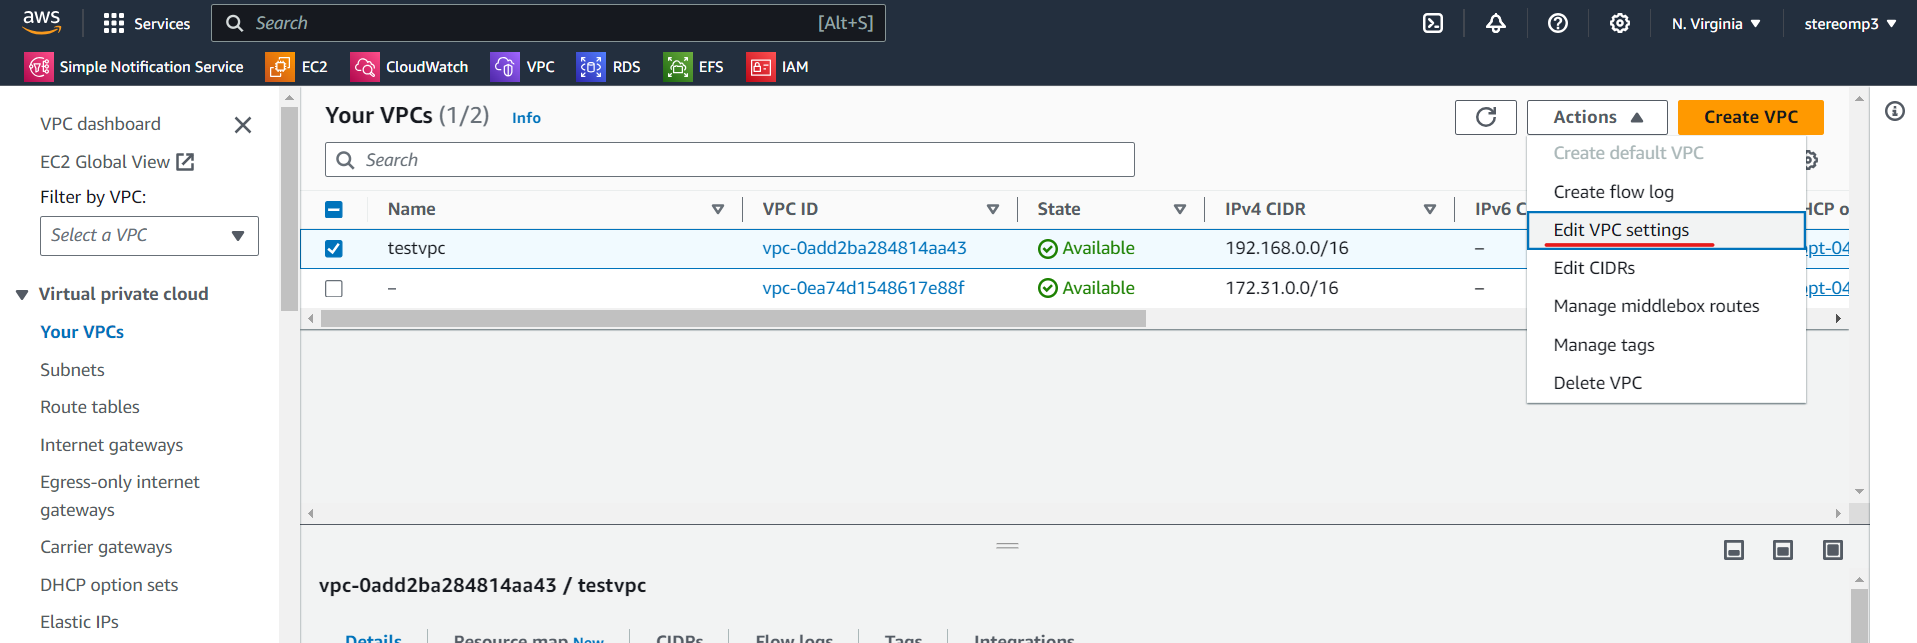Sort by the VPC ID column arrow
Viewport: 1917px width, 643px height.
[993, 209]
